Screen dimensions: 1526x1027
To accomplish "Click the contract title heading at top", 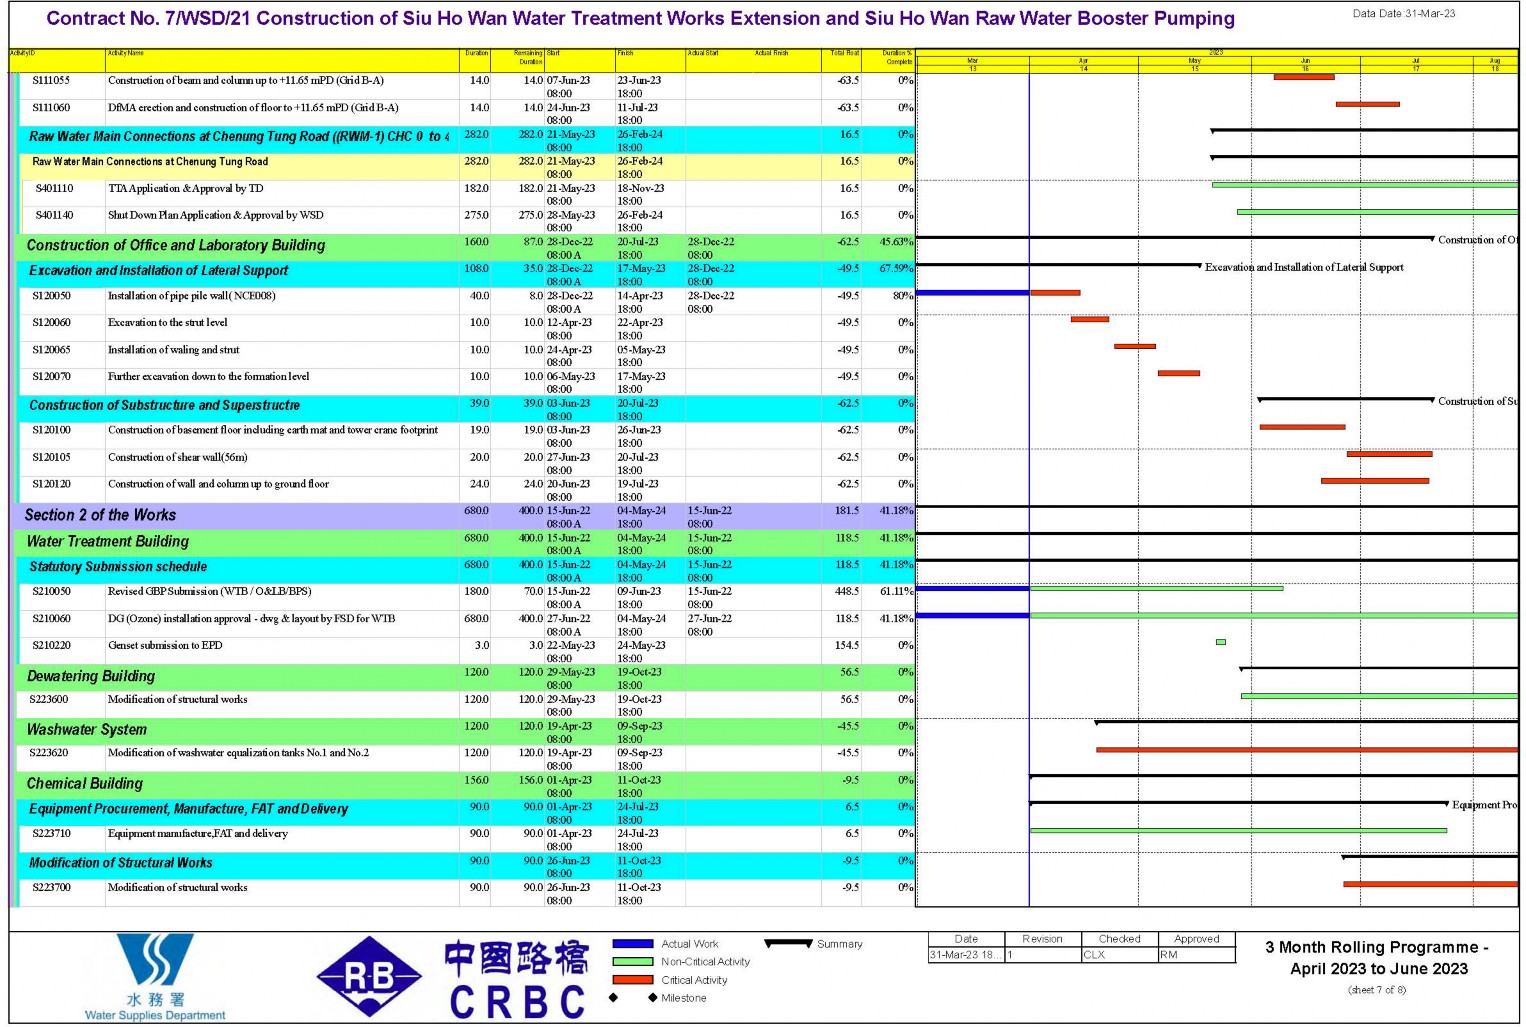I will pos(640,19).
